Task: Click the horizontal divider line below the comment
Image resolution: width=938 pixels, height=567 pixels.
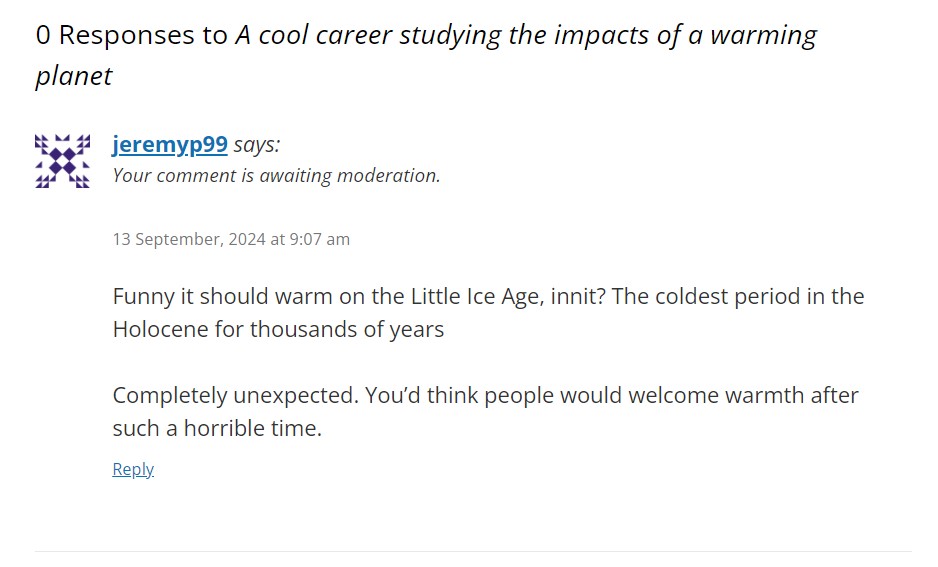Action: (x=473, y=551)
